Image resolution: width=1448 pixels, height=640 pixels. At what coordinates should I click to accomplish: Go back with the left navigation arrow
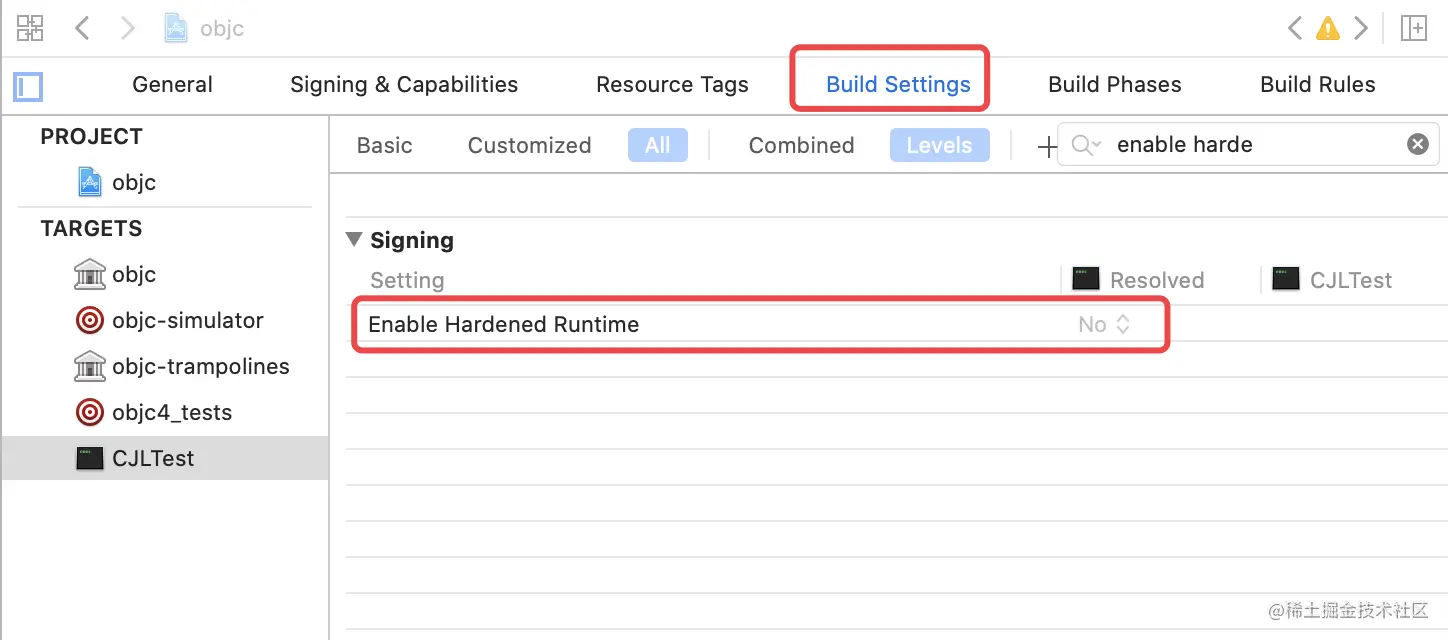[x=83, y=28]
